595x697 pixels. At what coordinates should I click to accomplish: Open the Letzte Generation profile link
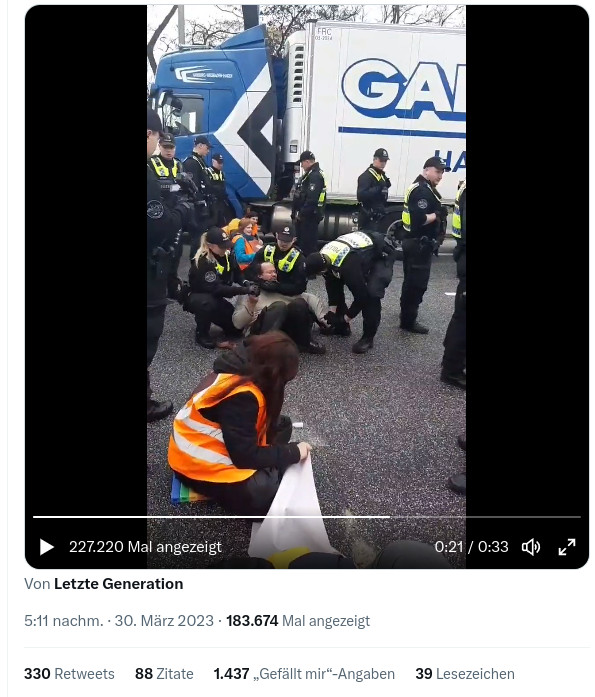coord(119,584)
